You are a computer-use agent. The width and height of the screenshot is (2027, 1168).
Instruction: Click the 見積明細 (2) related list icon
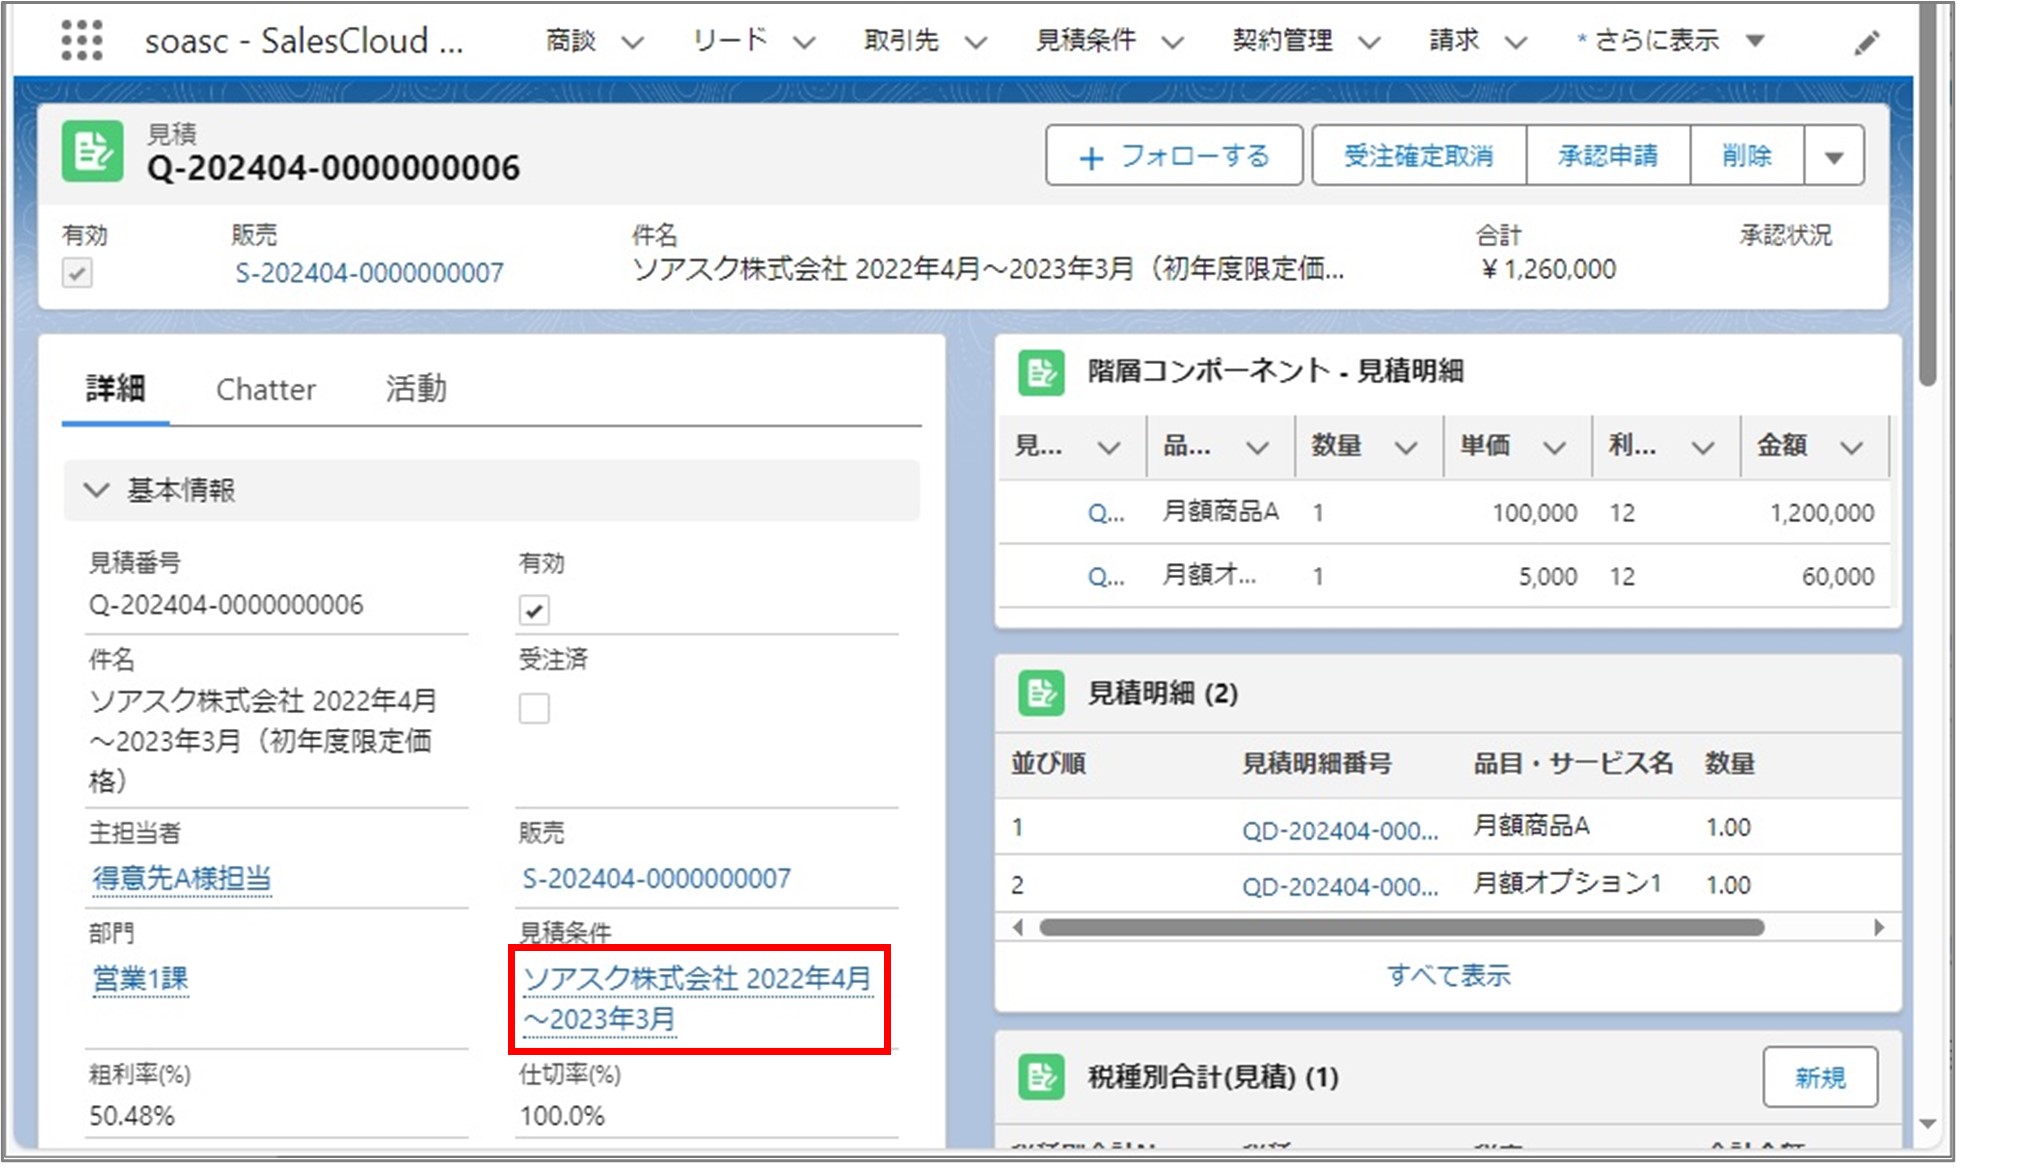click(1041, 693)
